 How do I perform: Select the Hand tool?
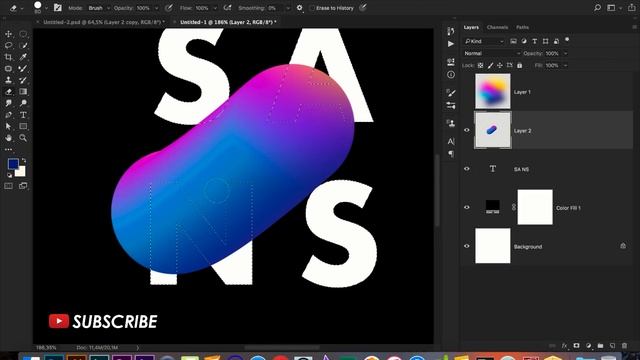coord(8,138)
